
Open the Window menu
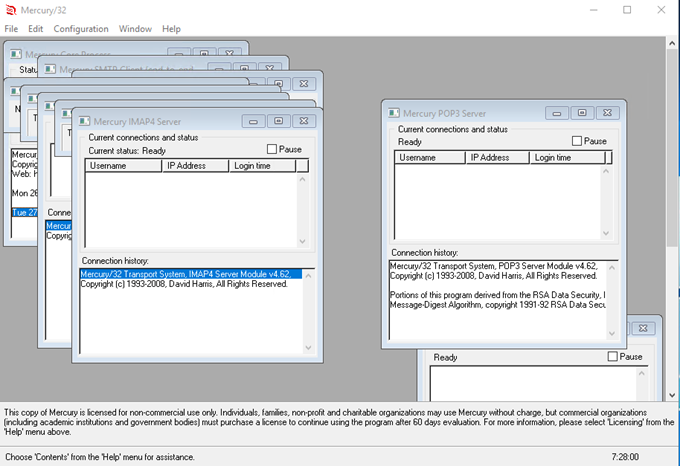coord(135,29)
